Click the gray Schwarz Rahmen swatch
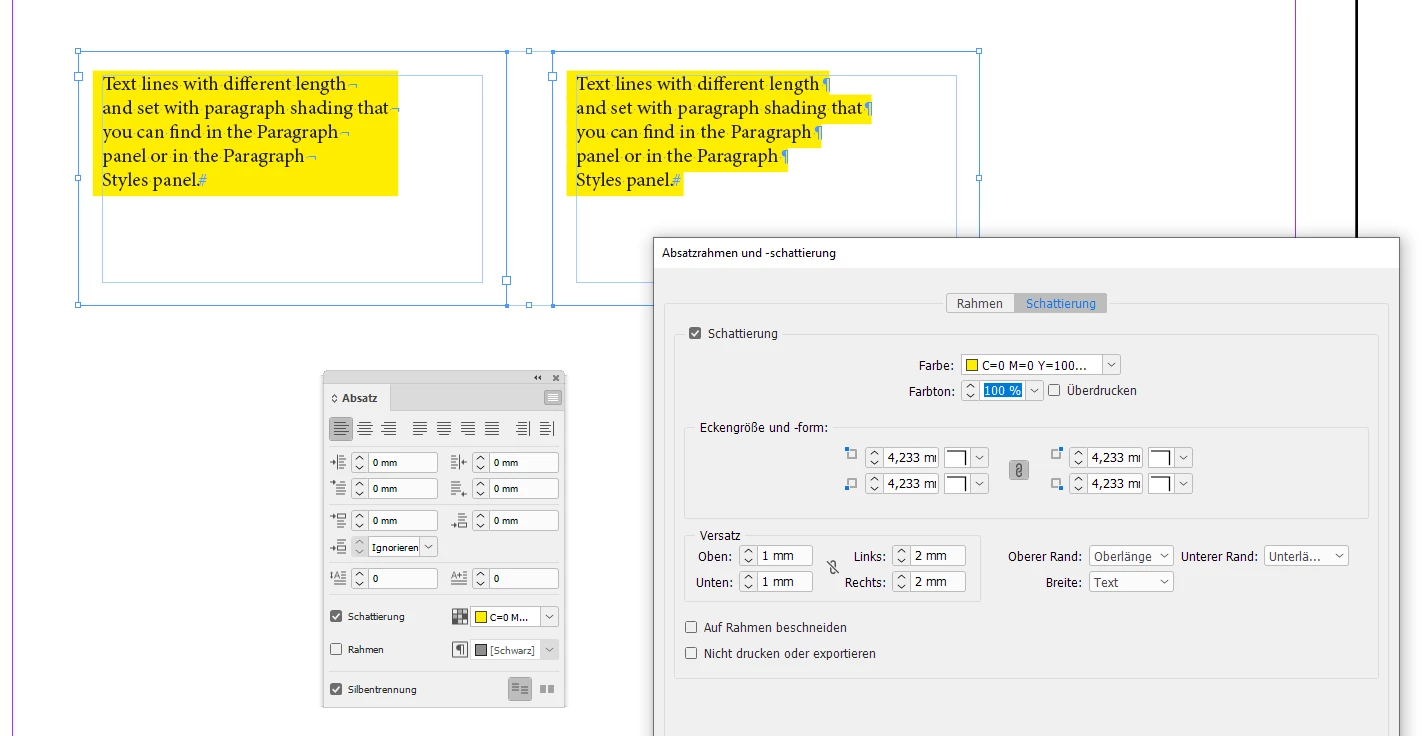 coord(481,650)
